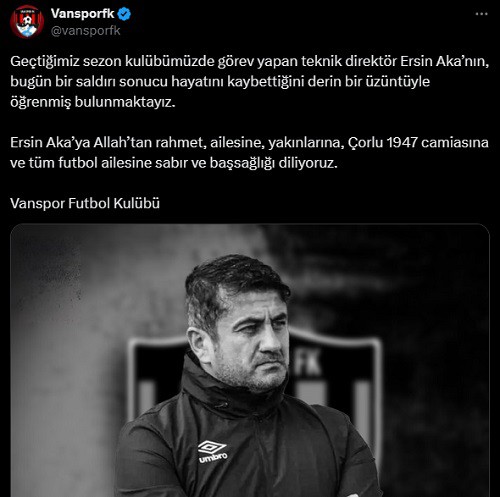Click the 'Vanspor Futbol Kulübü' signature line
500x497 pixels.
pyautogui.click(x=85, y=203)
